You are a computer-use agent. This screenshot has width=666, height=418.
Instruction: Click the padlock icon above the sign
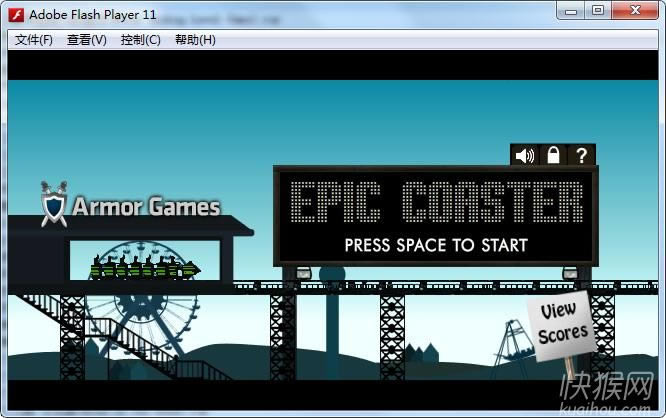pyautogui.click(x=553, y=155)
